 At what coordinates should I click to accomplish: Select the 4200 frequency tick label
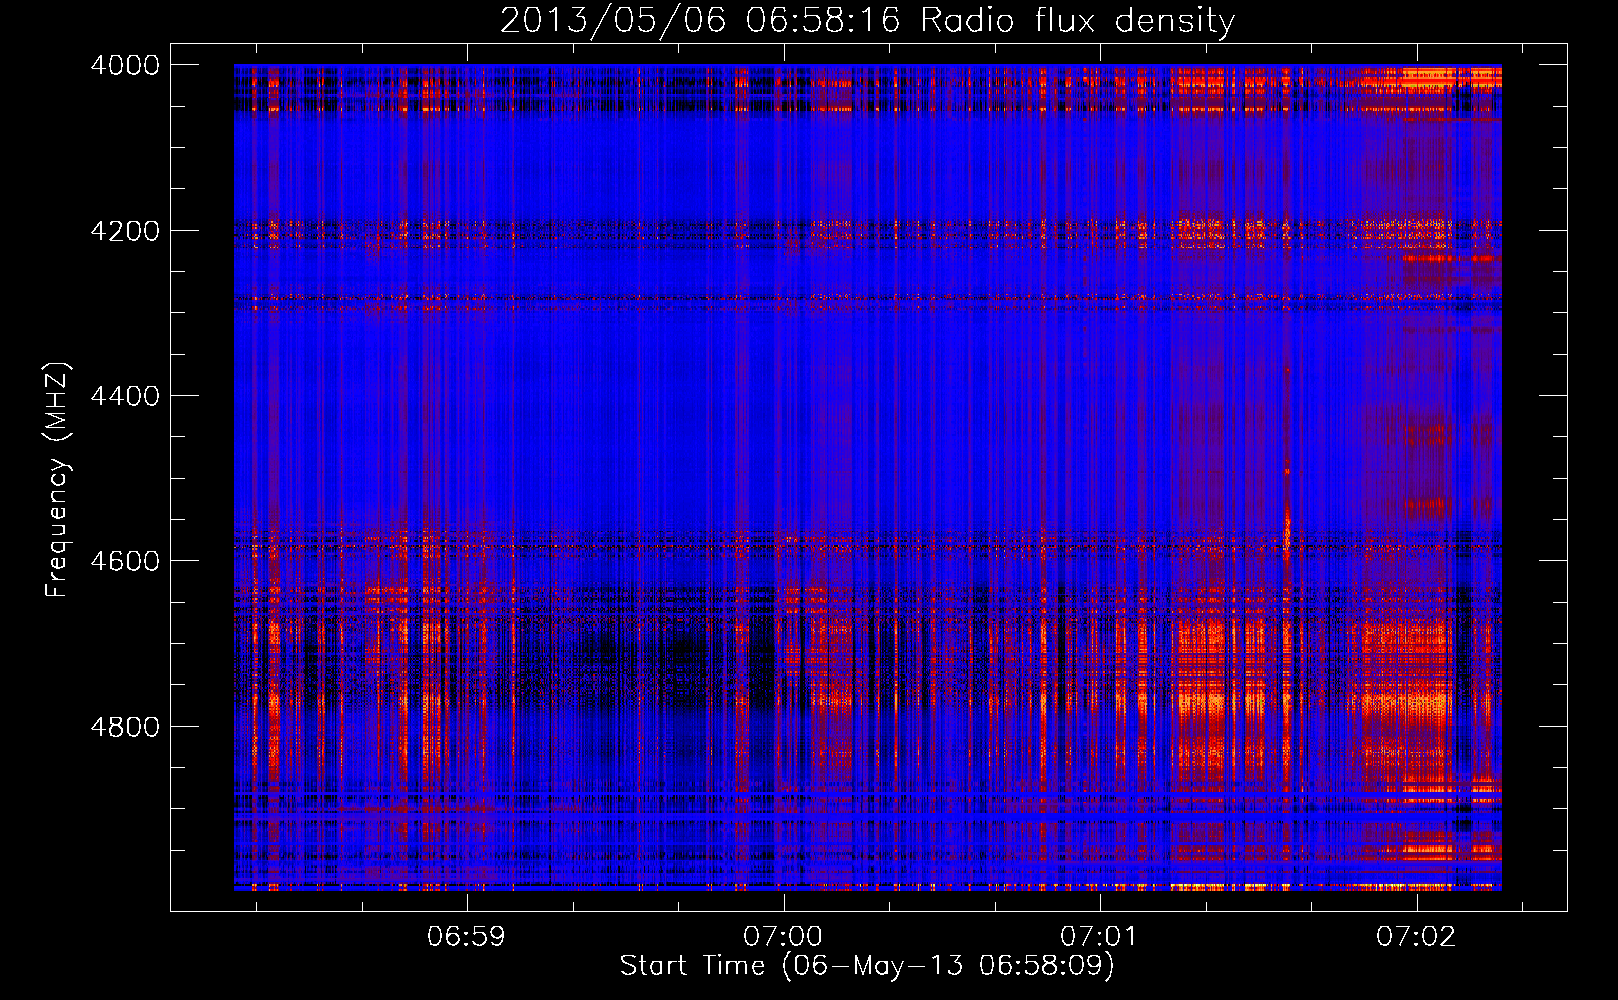pos(125,231)
